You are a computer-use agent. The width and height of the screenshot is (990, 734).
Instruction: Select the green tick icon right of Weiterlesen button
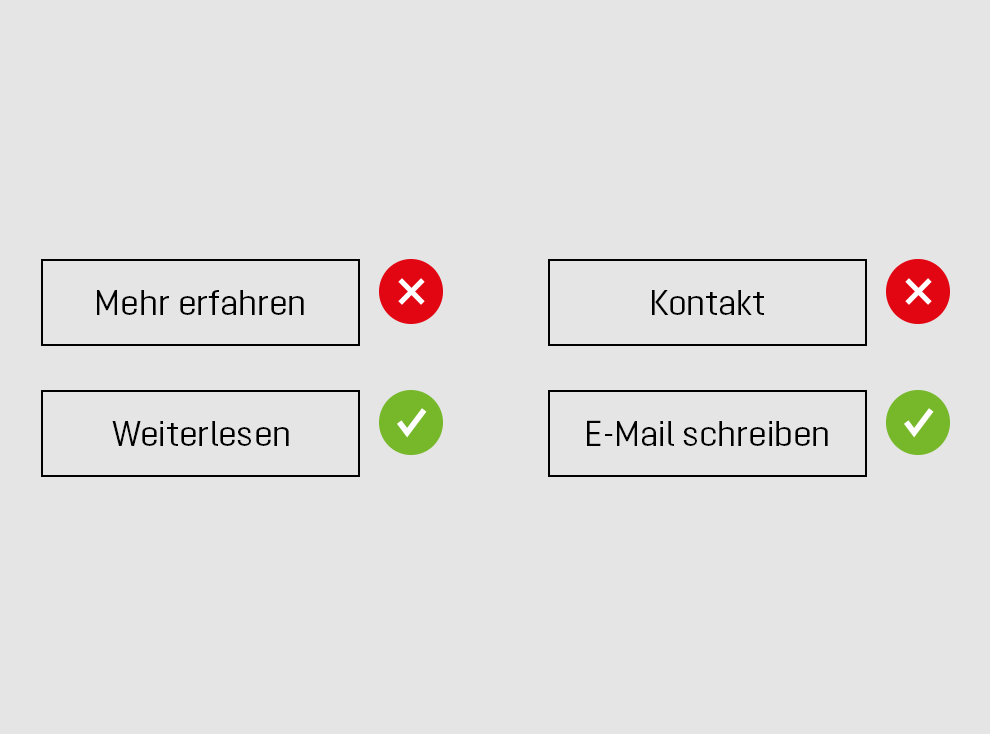411,422
